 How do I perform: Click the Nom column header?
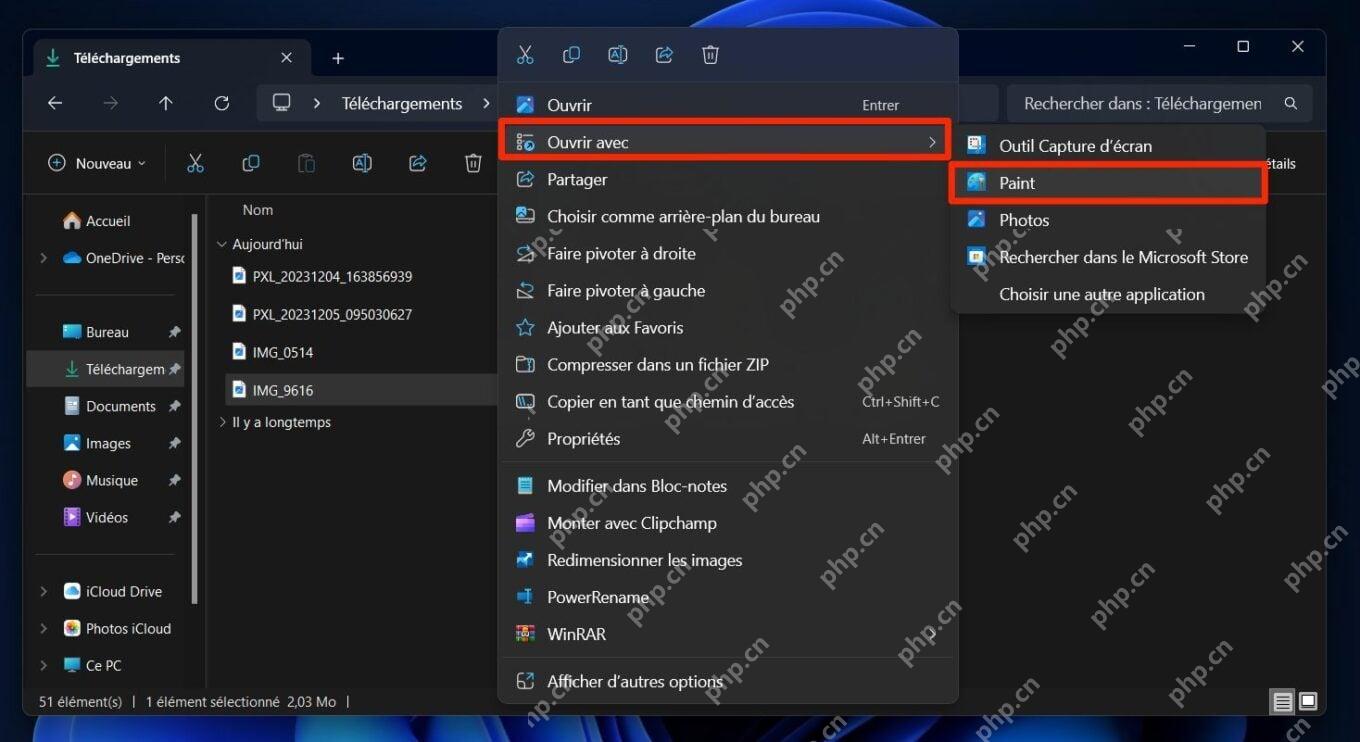pyautogui.click(x=258, y=210)
